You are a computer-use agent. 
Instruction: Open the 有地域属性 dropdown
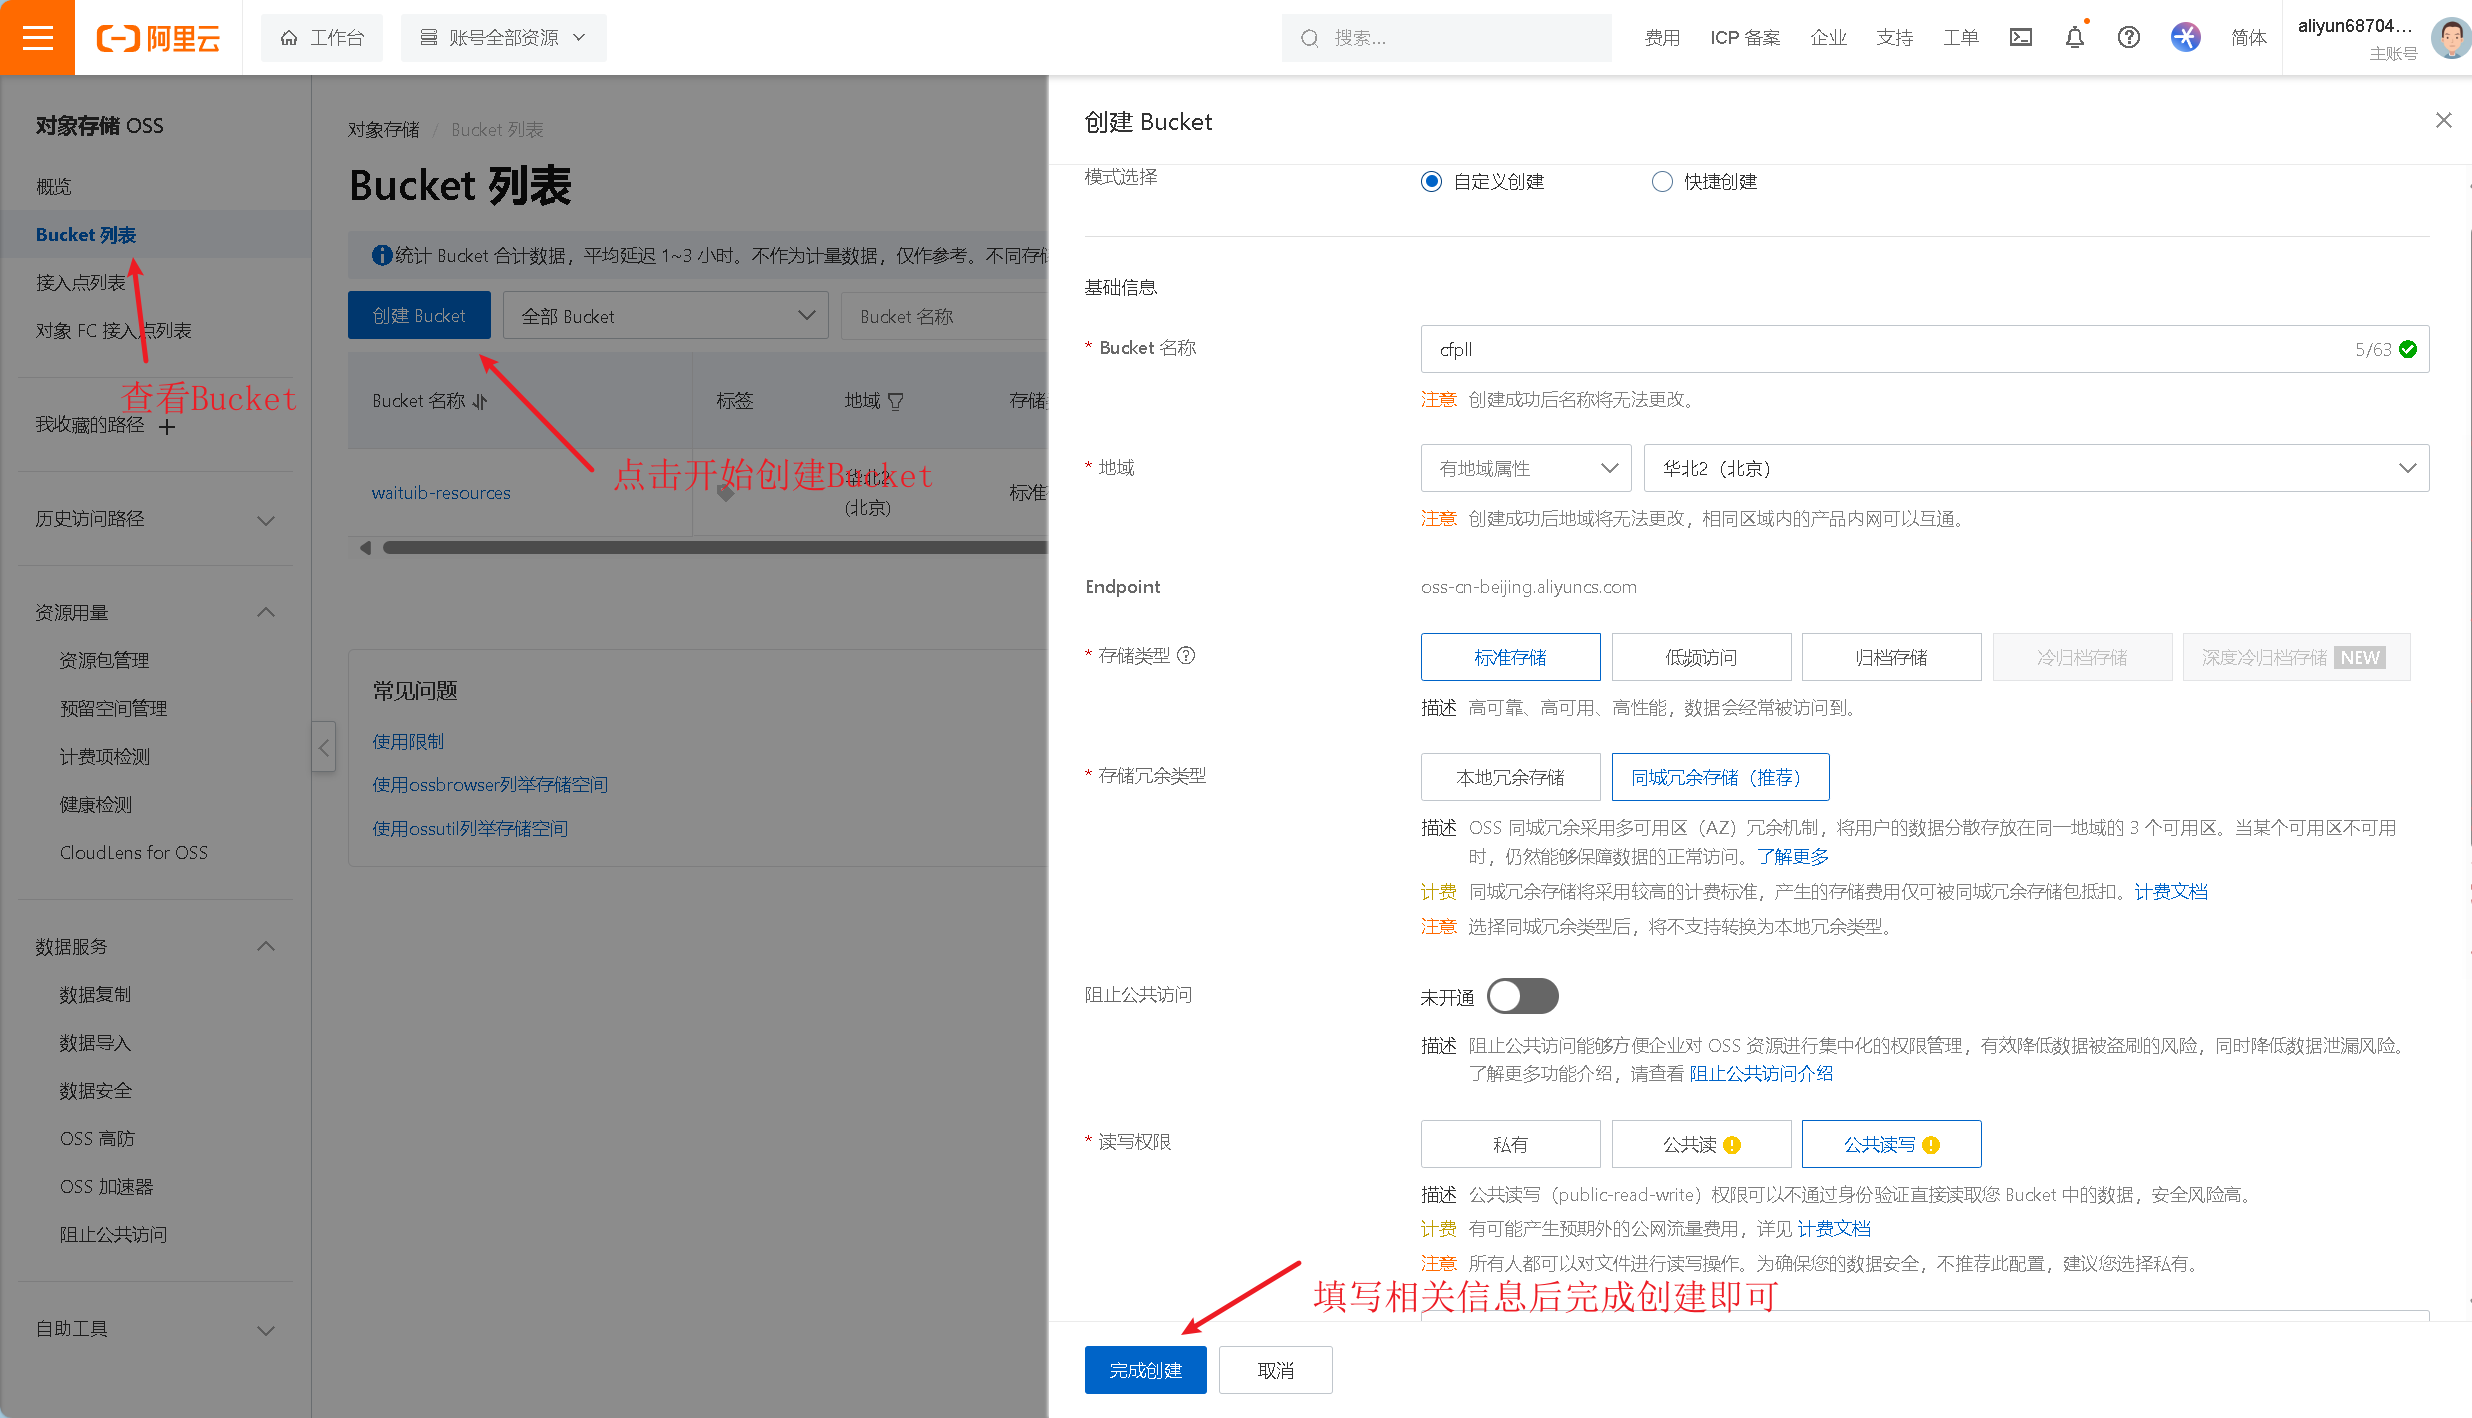pyautogui.click(x=1525, y=468)
